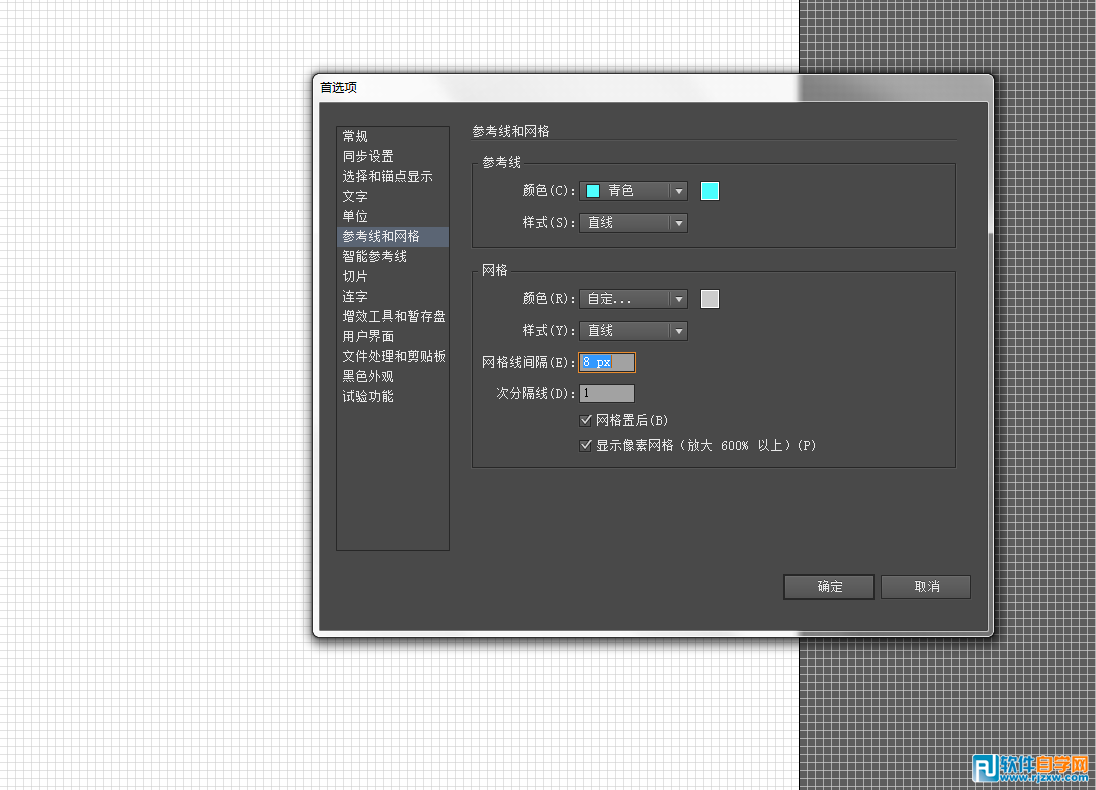The height and width of the screenshot is (790, 1096).
Task: Click the 网格线间隔 input field
Action: (607, 363)
